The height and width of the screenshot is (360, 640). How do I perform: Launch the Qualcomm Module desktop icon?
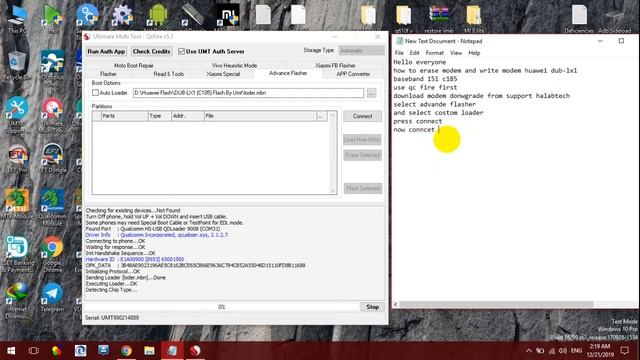coord(52,207)
